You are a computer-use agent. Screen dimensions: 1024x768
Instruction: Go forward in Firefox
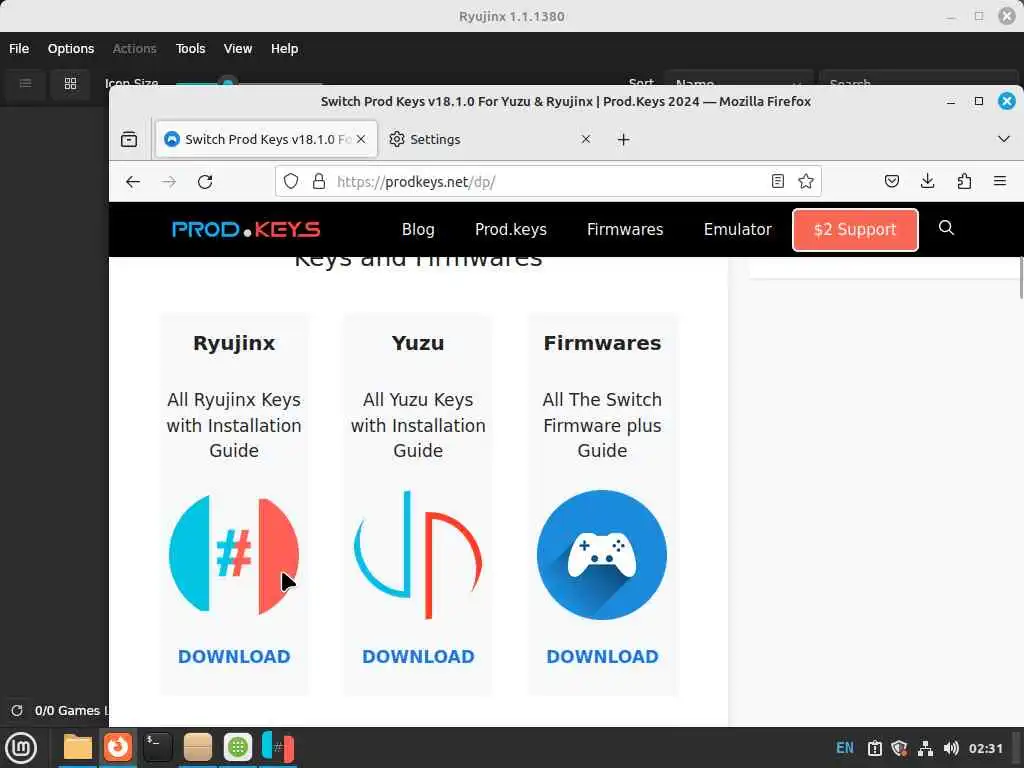tap(168, 182)
